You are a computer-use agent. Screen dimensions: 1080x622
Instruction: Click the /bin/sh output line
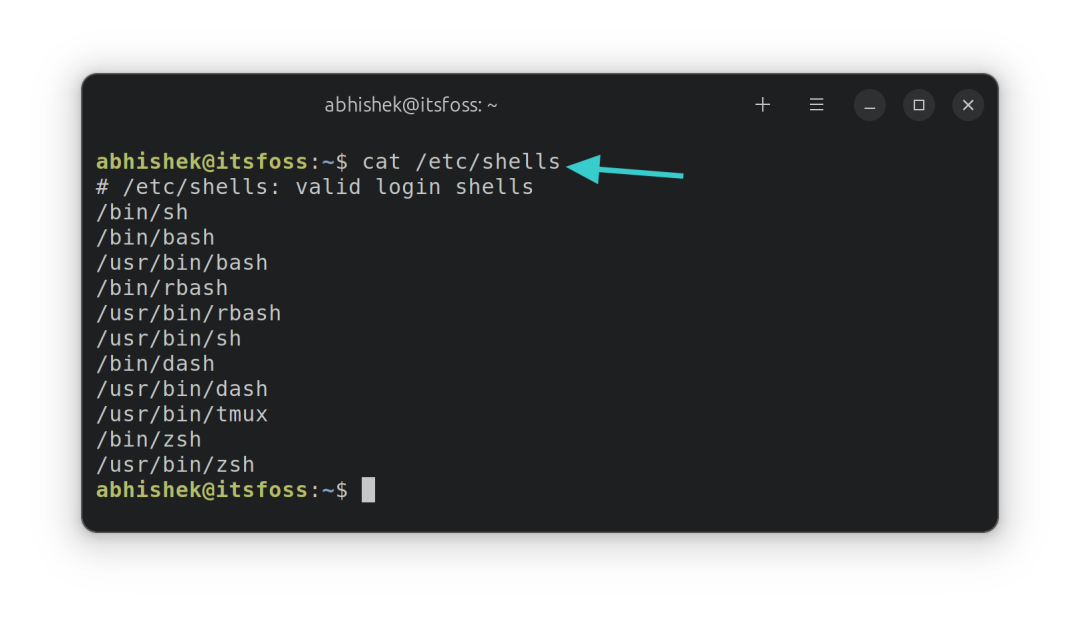pos(142,212)
